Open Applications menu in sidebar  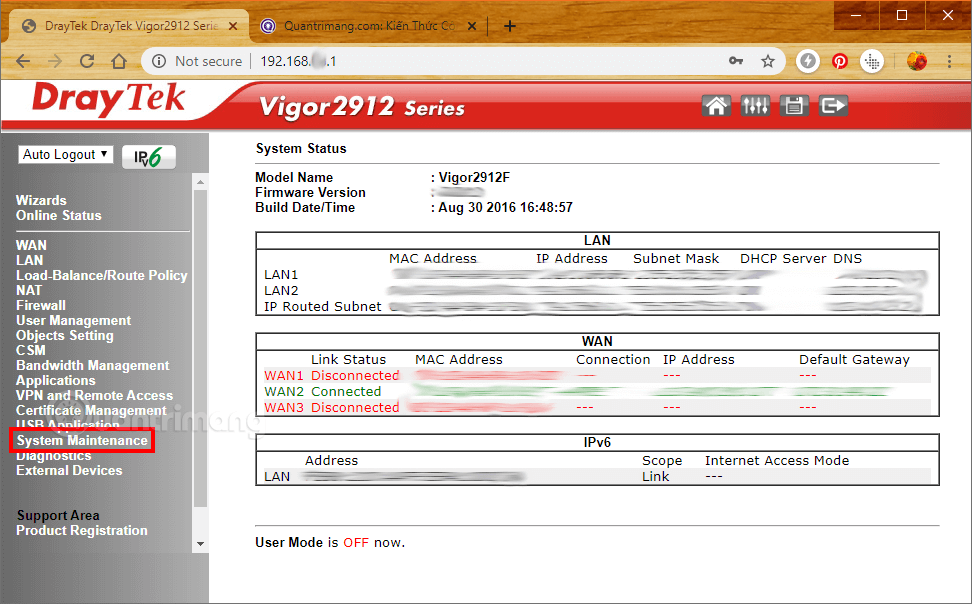[56, 381]
